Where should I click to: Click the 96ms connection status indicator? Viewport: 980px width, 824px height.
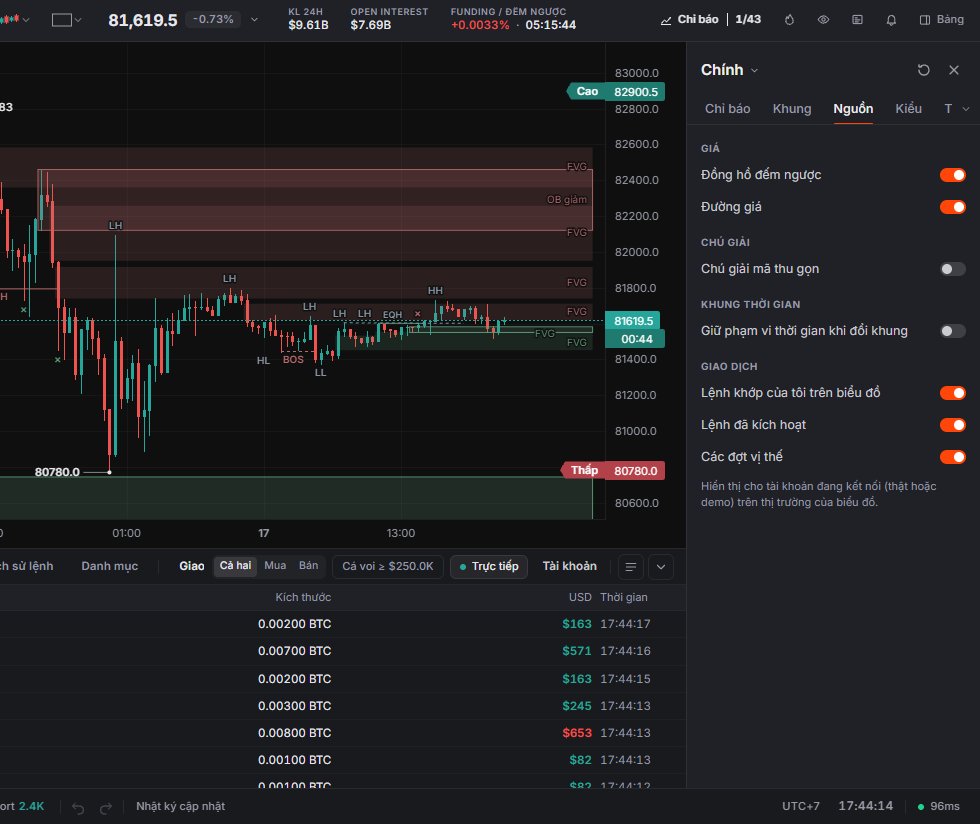click(938, 806)
